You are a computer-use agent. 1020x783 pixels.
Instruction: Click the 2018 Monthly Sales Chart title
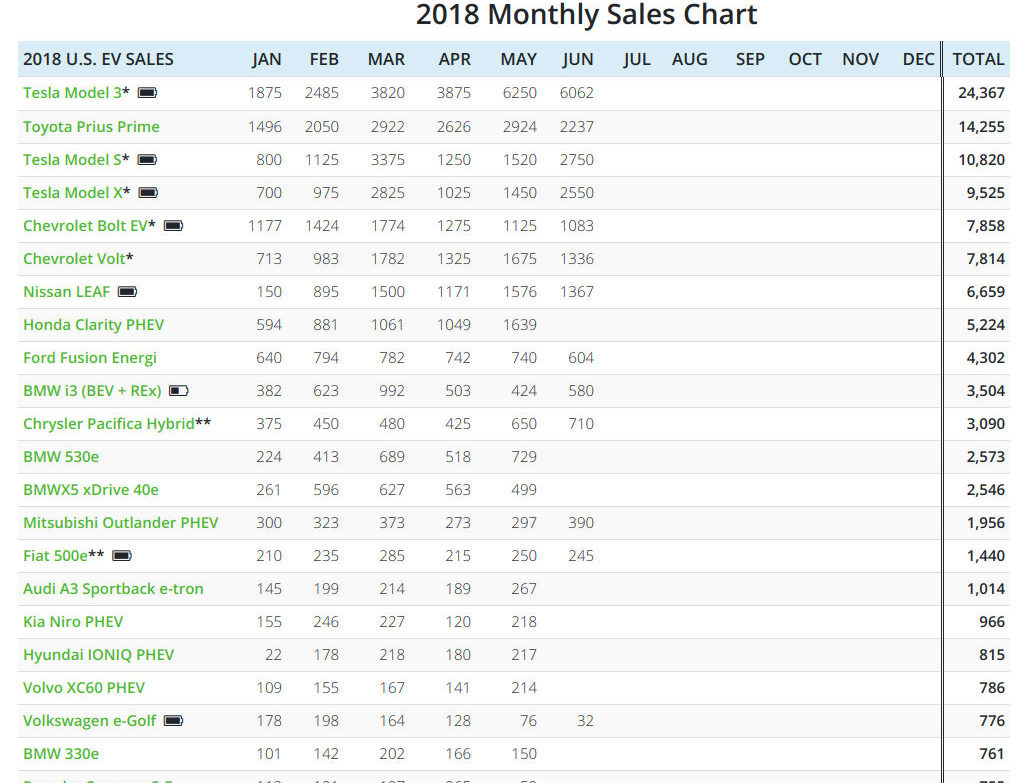click(586, 14)
